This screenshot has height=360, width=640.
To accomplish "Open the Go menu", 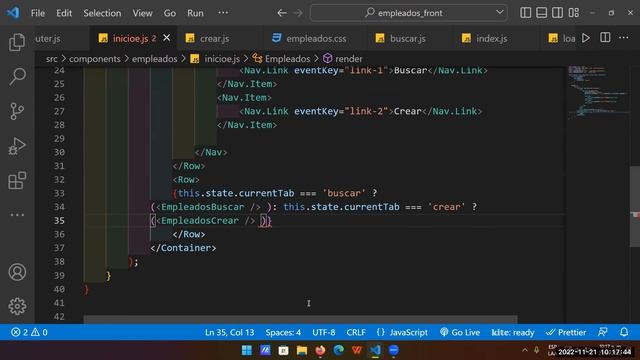I will click(170, 13).
